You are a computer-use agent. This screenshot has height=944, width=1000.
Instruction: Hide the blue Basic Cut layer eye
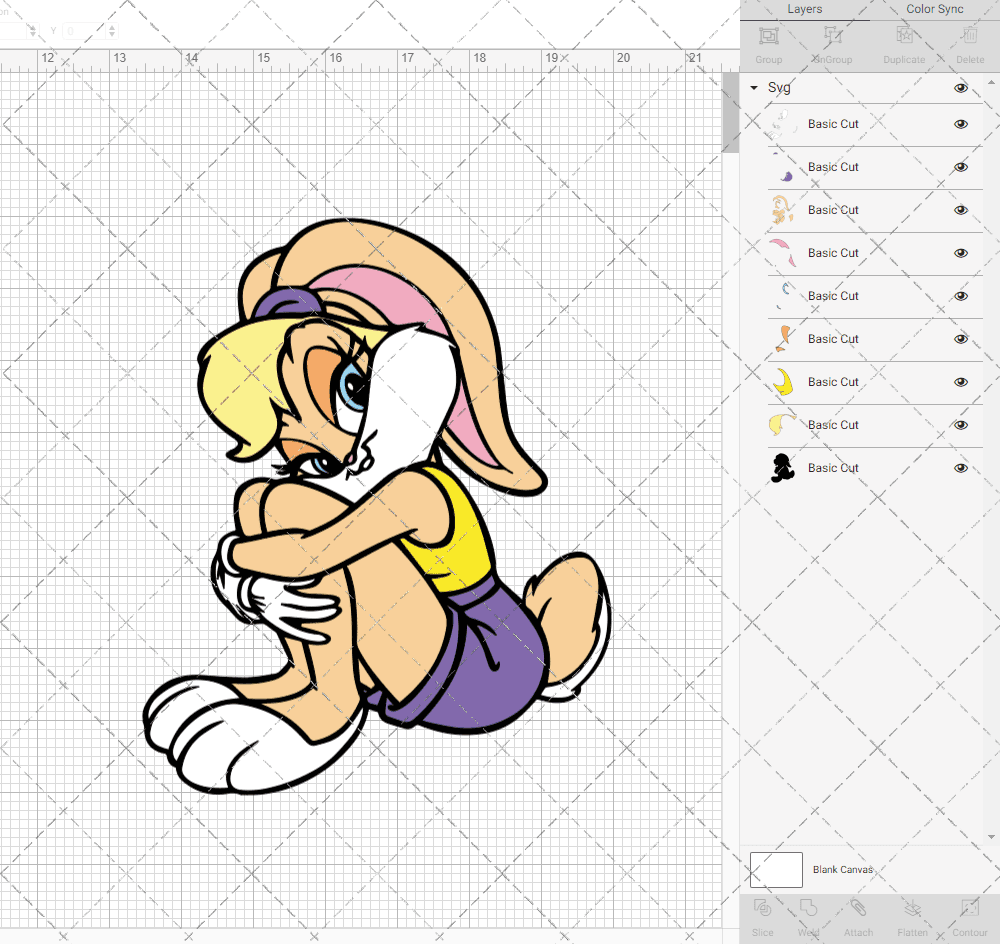coord(961,296)
